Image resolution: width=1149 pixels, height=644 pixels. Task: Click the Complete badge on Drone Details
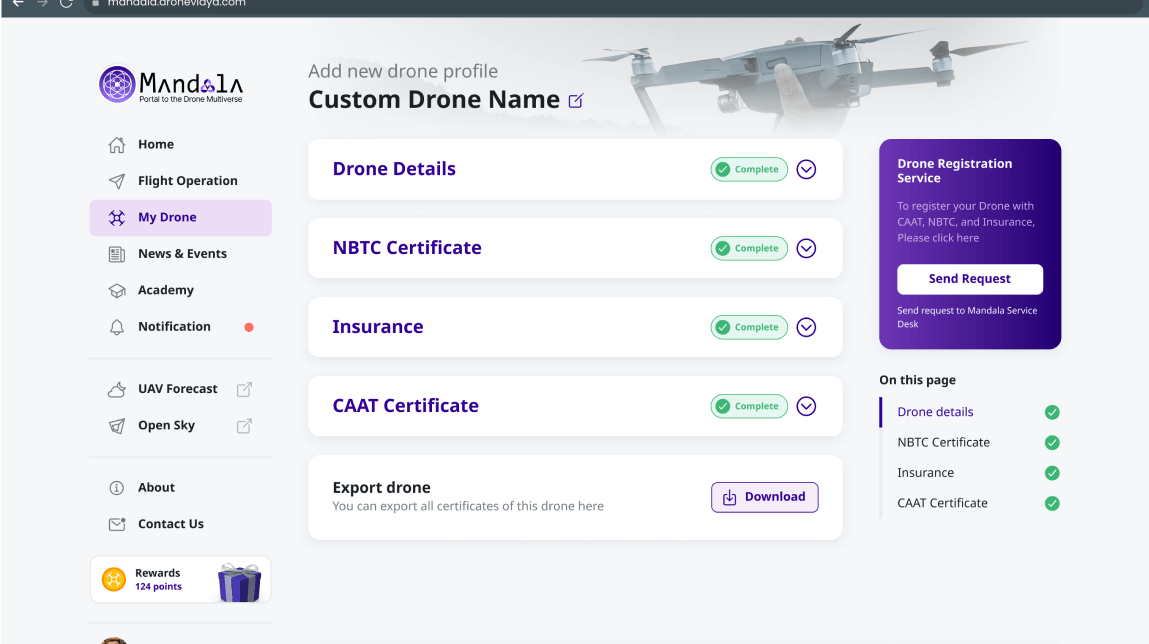(749, 169)
